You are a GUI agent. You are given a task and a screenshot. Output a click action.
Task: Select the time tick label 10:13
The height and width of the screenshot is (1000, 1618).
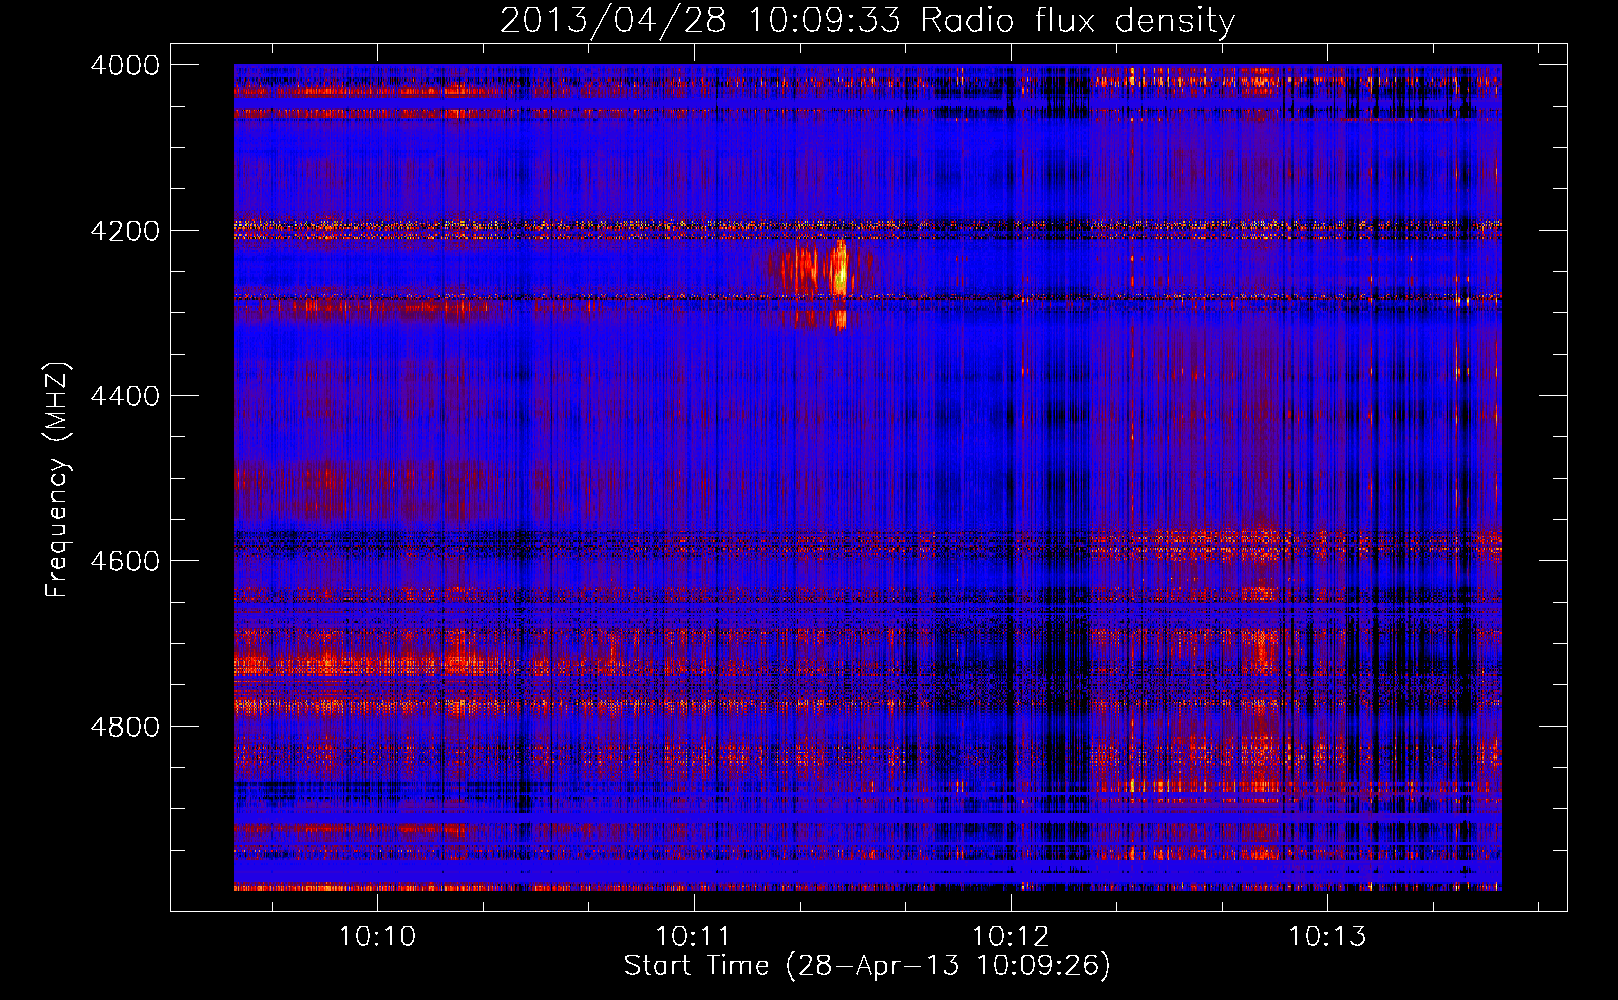point(1326,937)
